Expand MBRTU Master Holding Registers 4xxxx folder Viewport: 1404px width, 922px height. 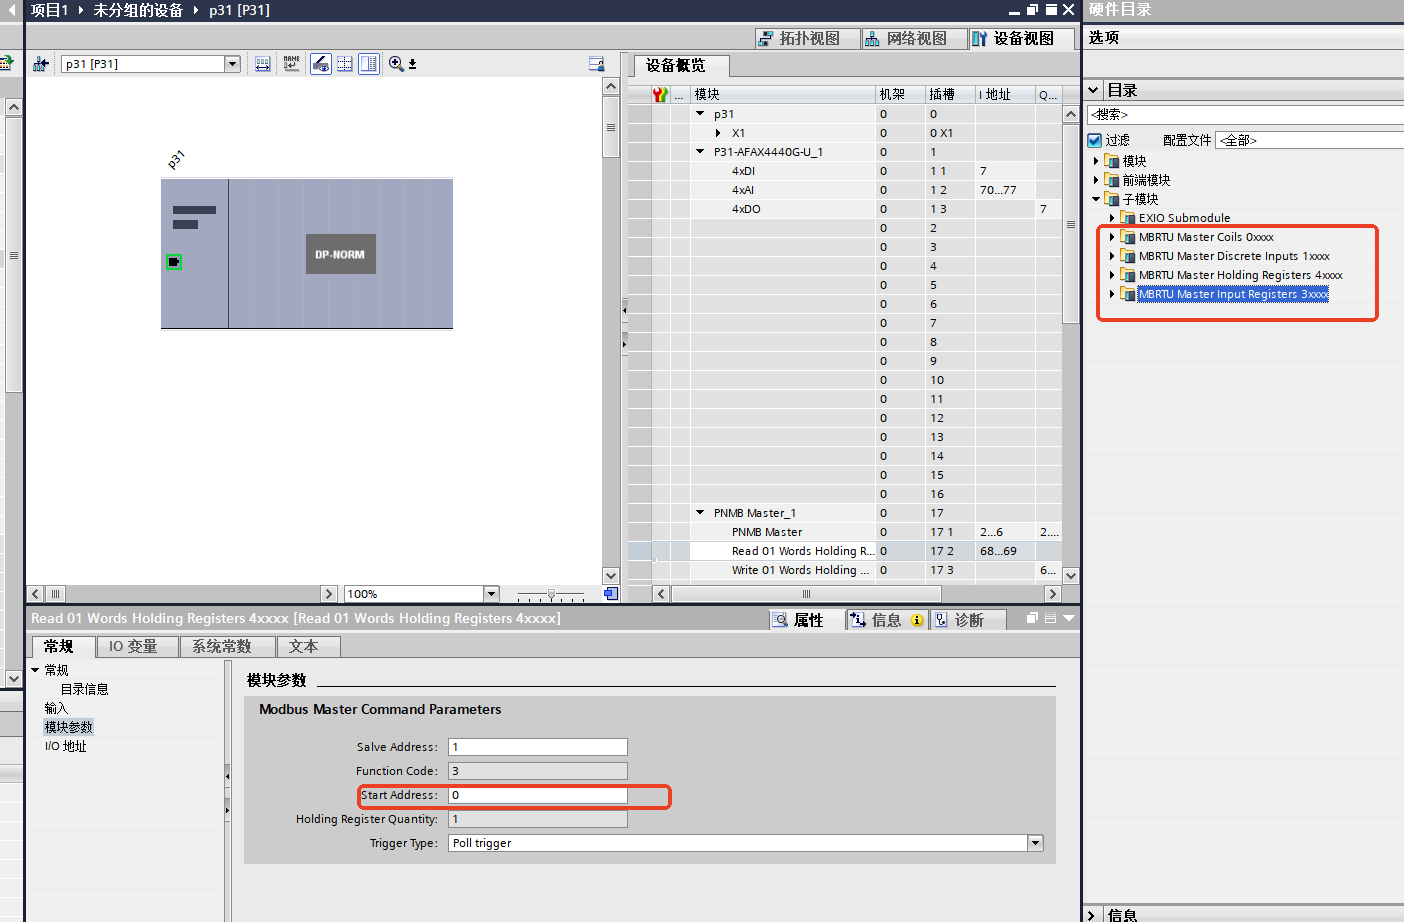coord(1112,275)
